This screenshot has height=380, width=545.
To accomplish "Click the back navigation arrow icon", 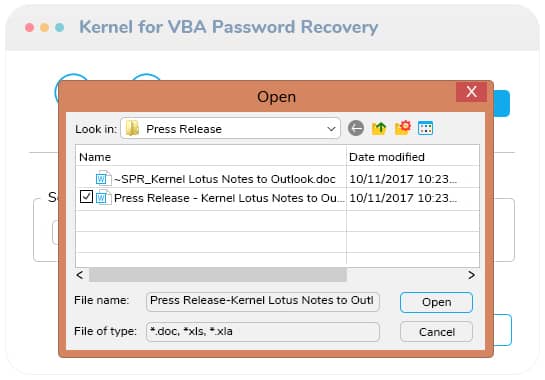I will click(x=356, y=128).
